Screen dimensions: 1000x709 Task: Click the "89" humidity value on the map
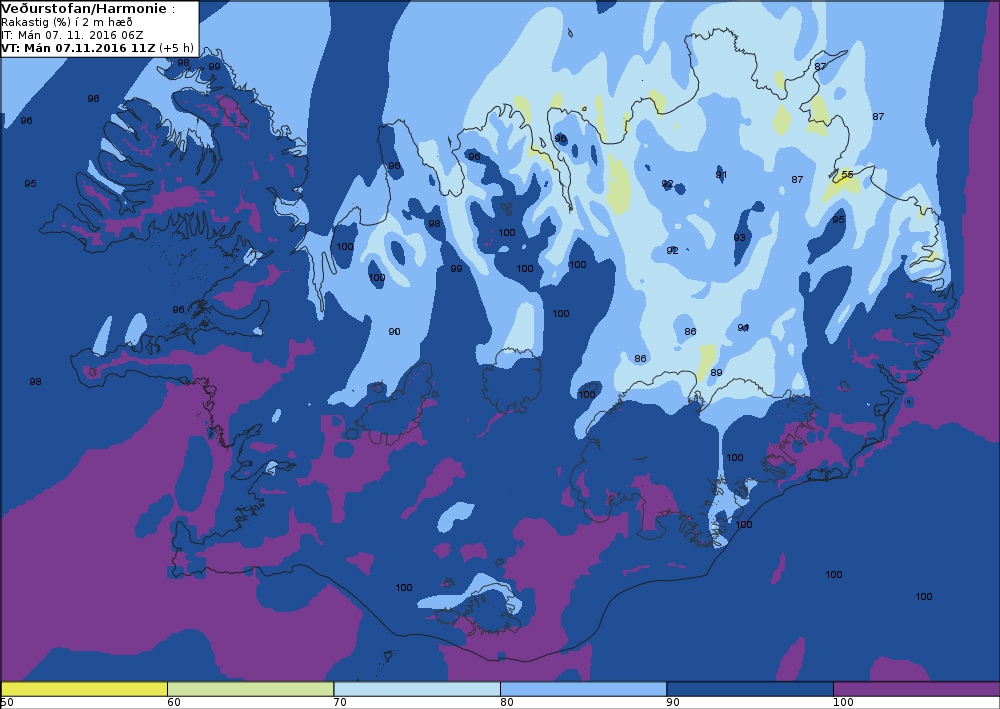click(716, 372)
